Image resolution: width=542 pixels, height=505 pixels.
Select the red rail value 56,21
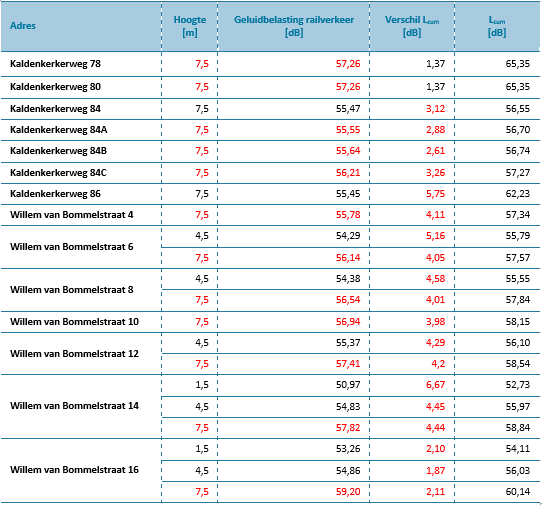coord(348,172)
